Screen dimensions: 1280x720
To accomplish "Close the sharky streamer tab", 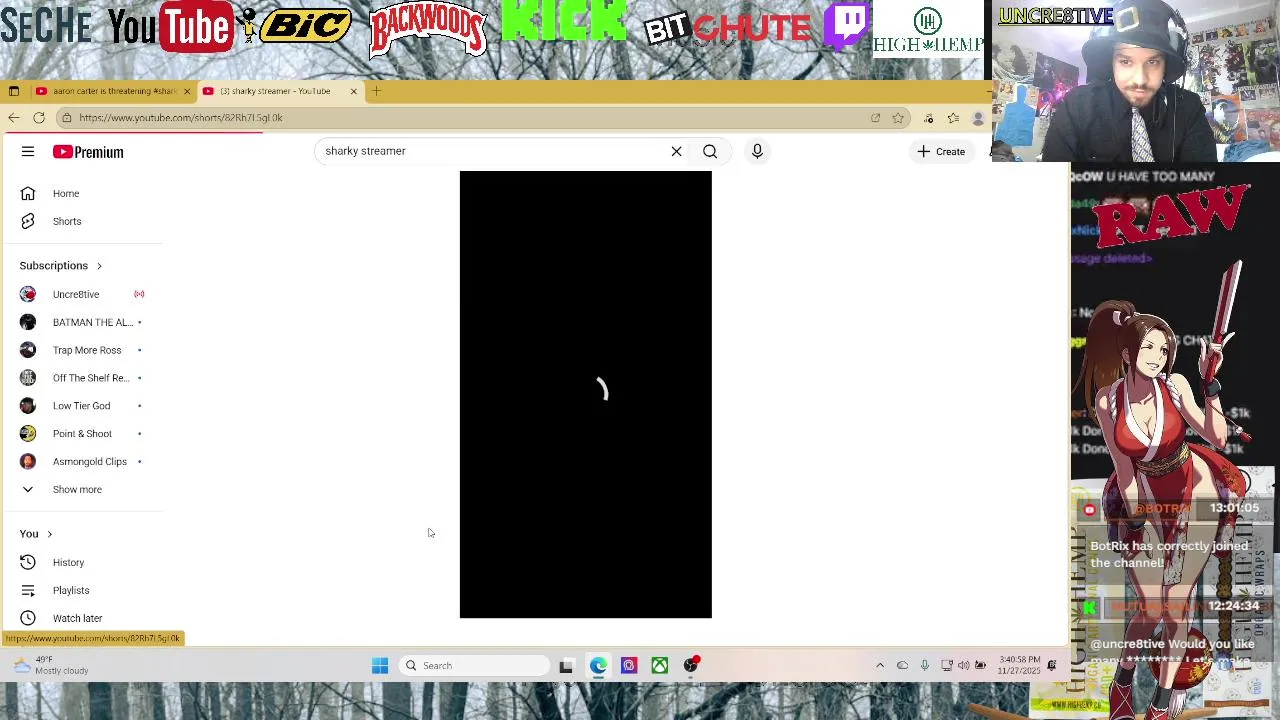I will pyautogui.click(x=353, y=91).
